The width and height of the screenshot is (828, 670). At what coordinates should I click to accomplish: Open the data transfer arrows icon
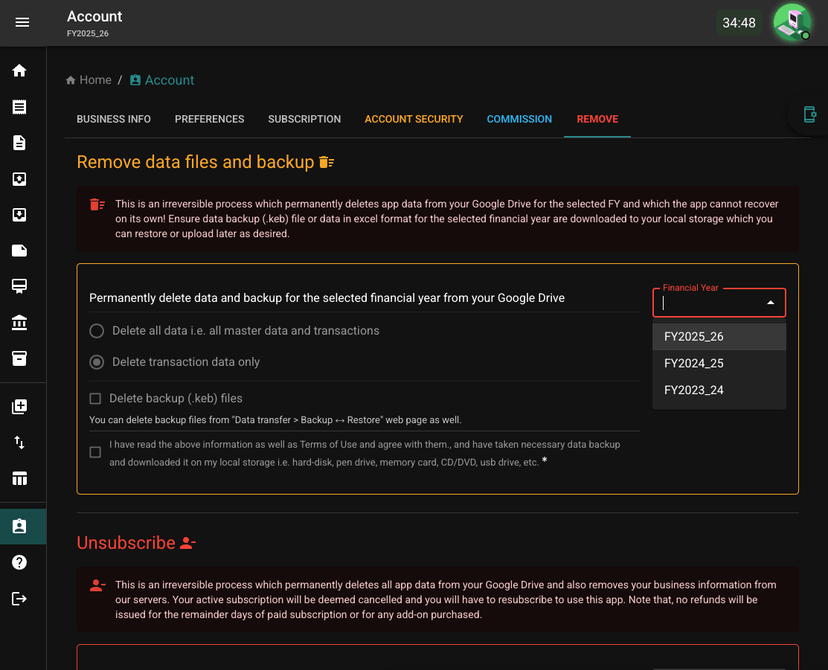click(x=20, y=442)
